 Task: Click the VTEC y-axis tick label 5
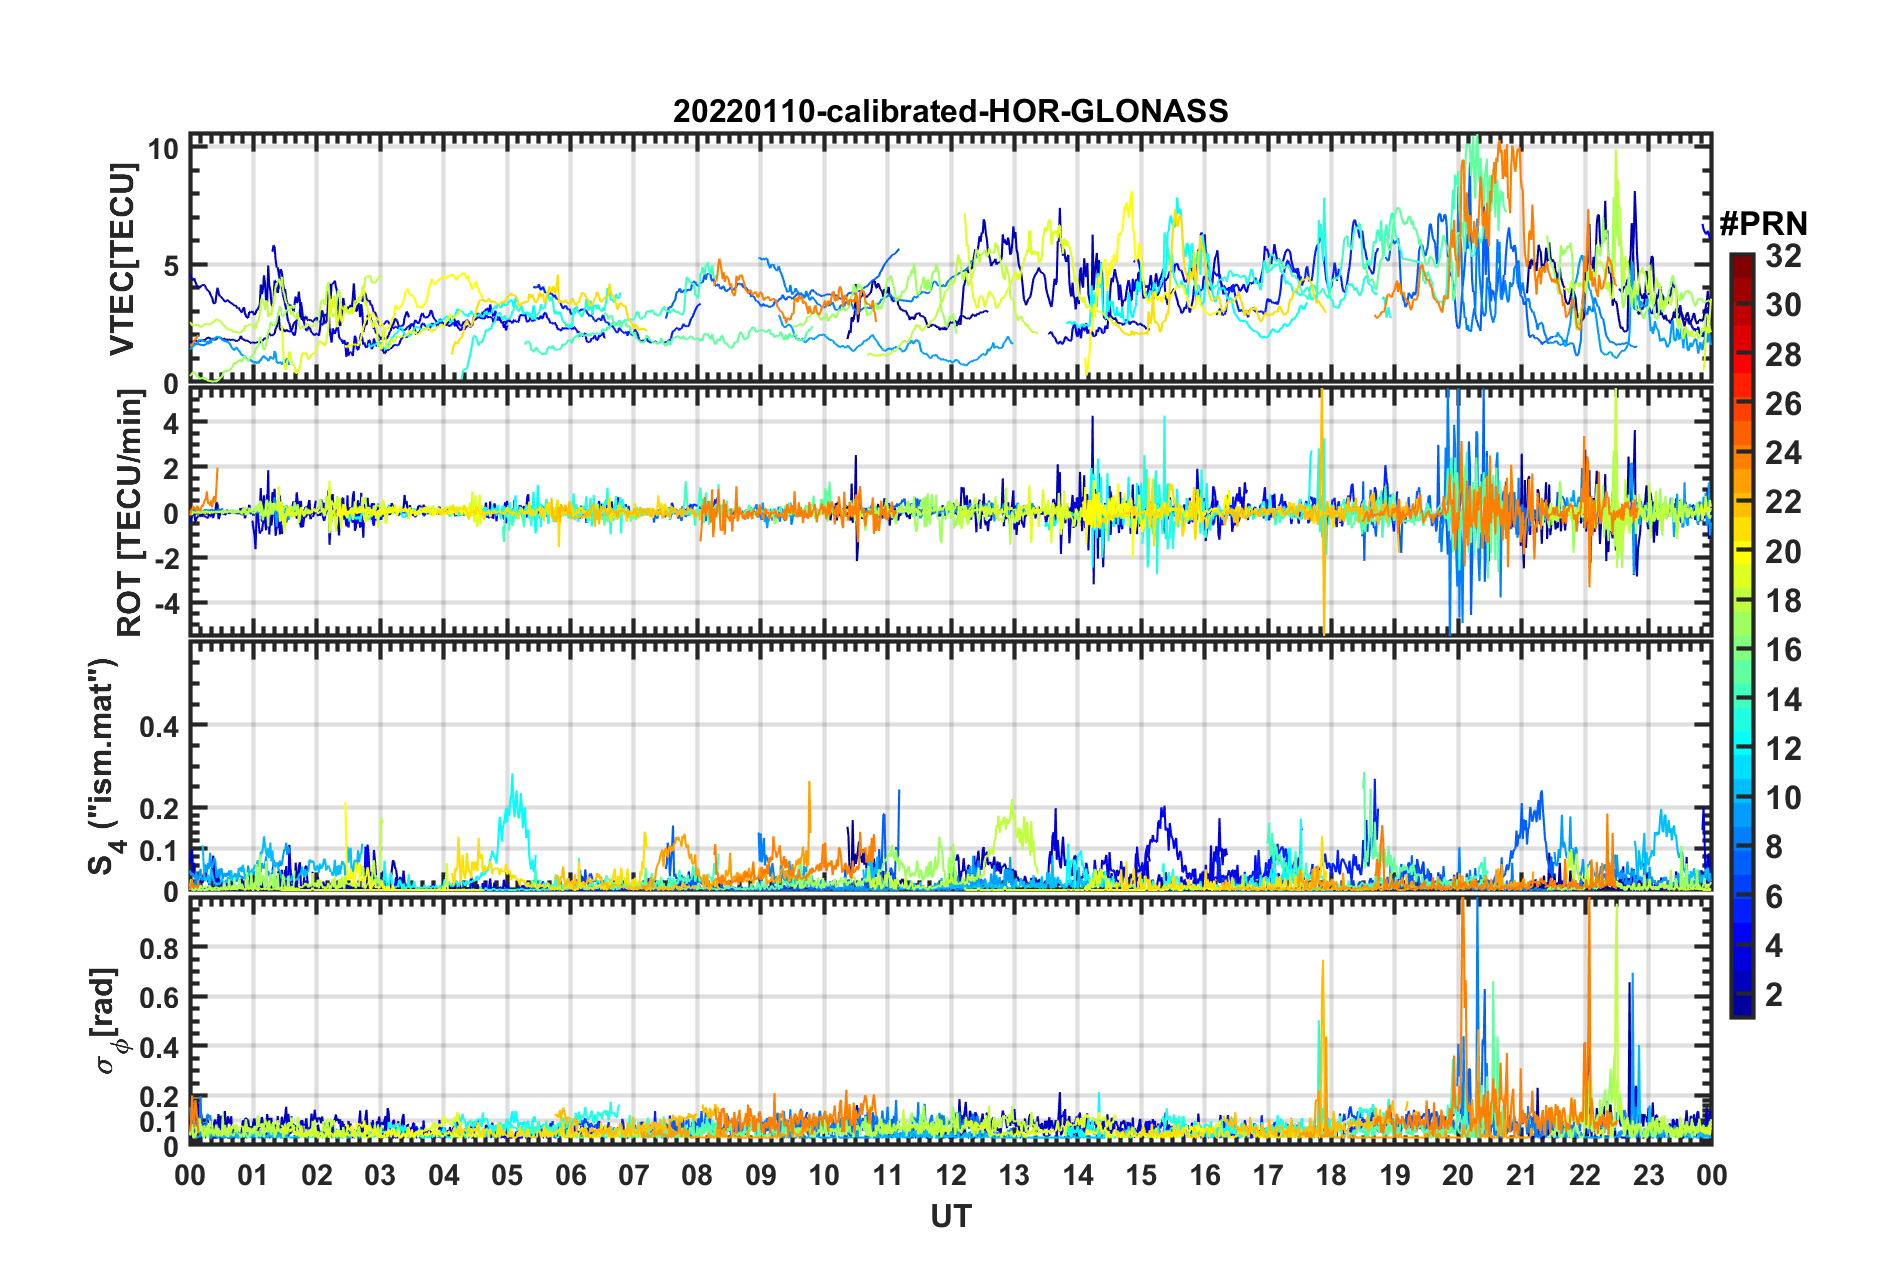[x=171, y=267]
